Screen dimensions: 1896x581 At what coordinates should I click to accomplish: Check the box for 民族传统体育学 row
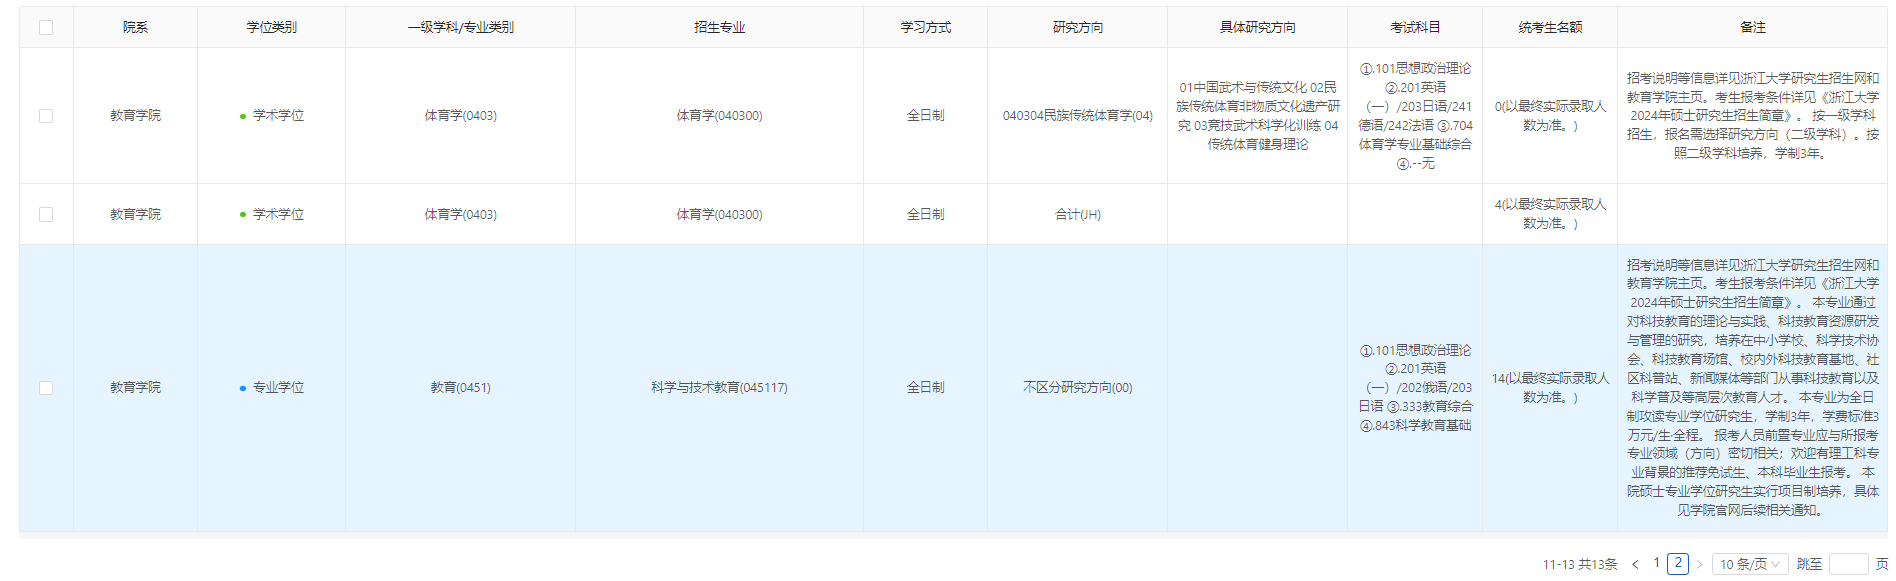(46, 116)
